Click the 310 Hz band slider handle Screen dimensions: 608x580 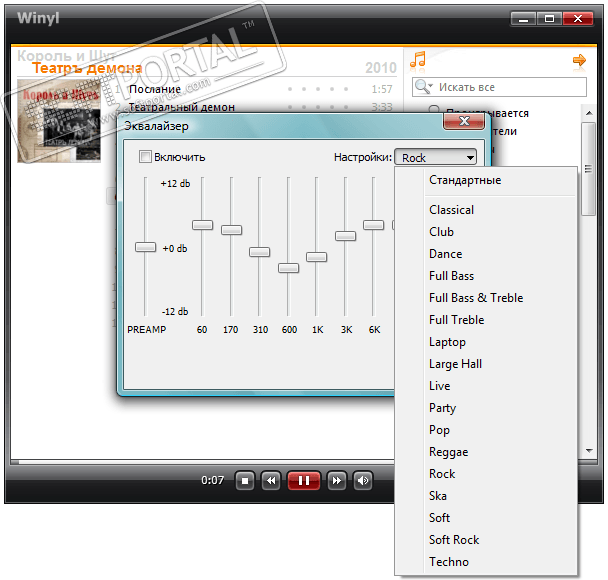pos(259,252)
